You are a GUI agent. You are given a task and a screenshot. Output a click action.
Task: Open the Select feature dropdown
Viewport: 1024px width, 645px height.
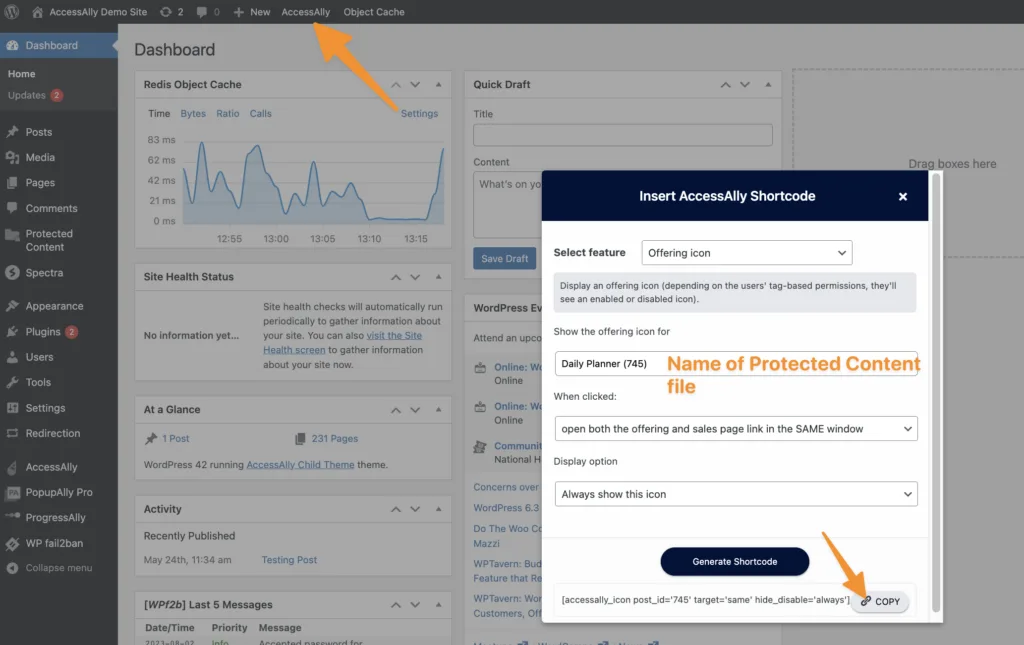pyautogui.click(x=746, y=253)
